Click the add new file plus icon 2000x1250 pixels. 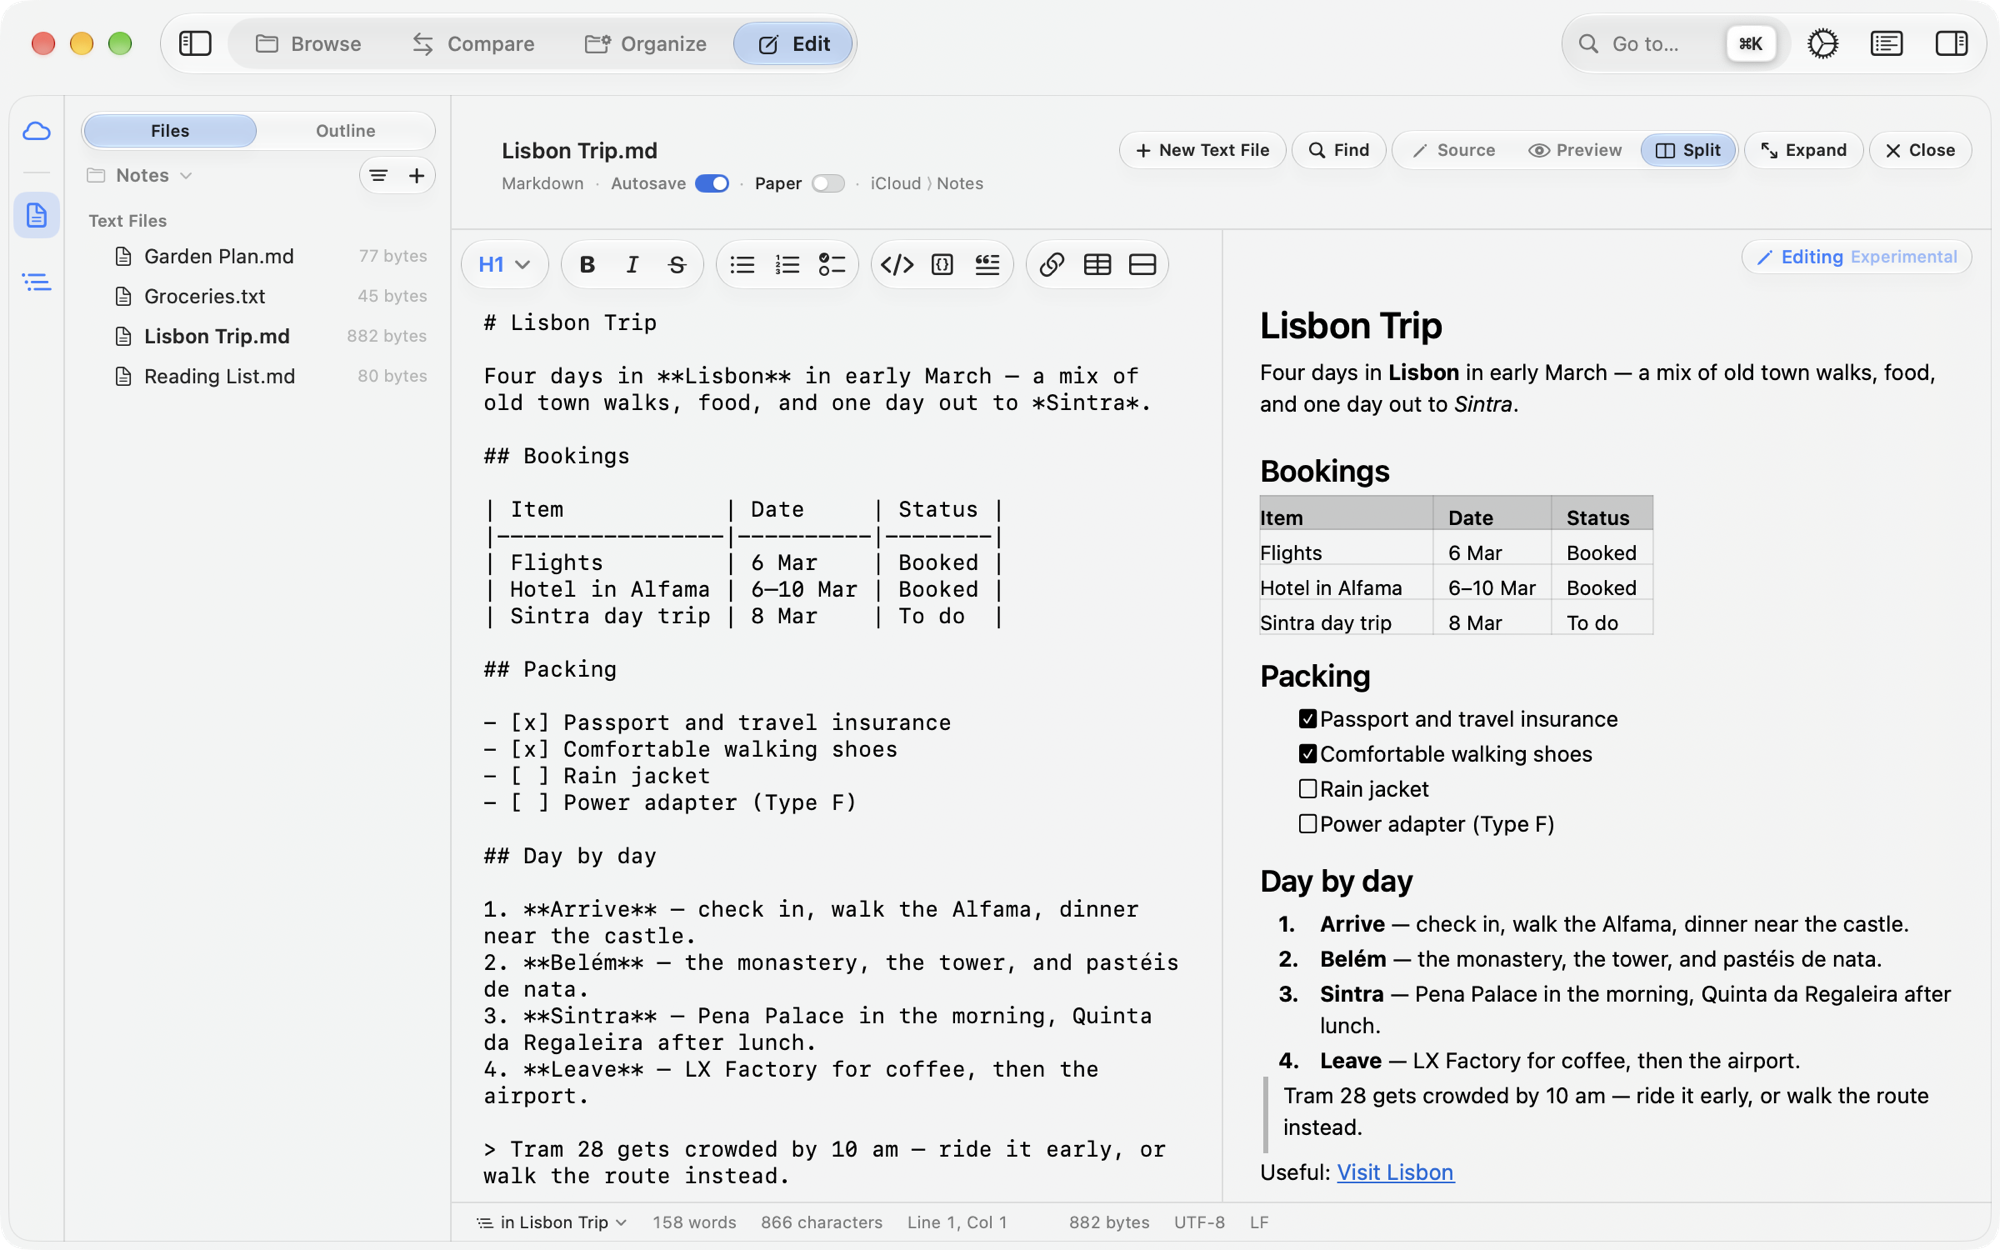417,176
